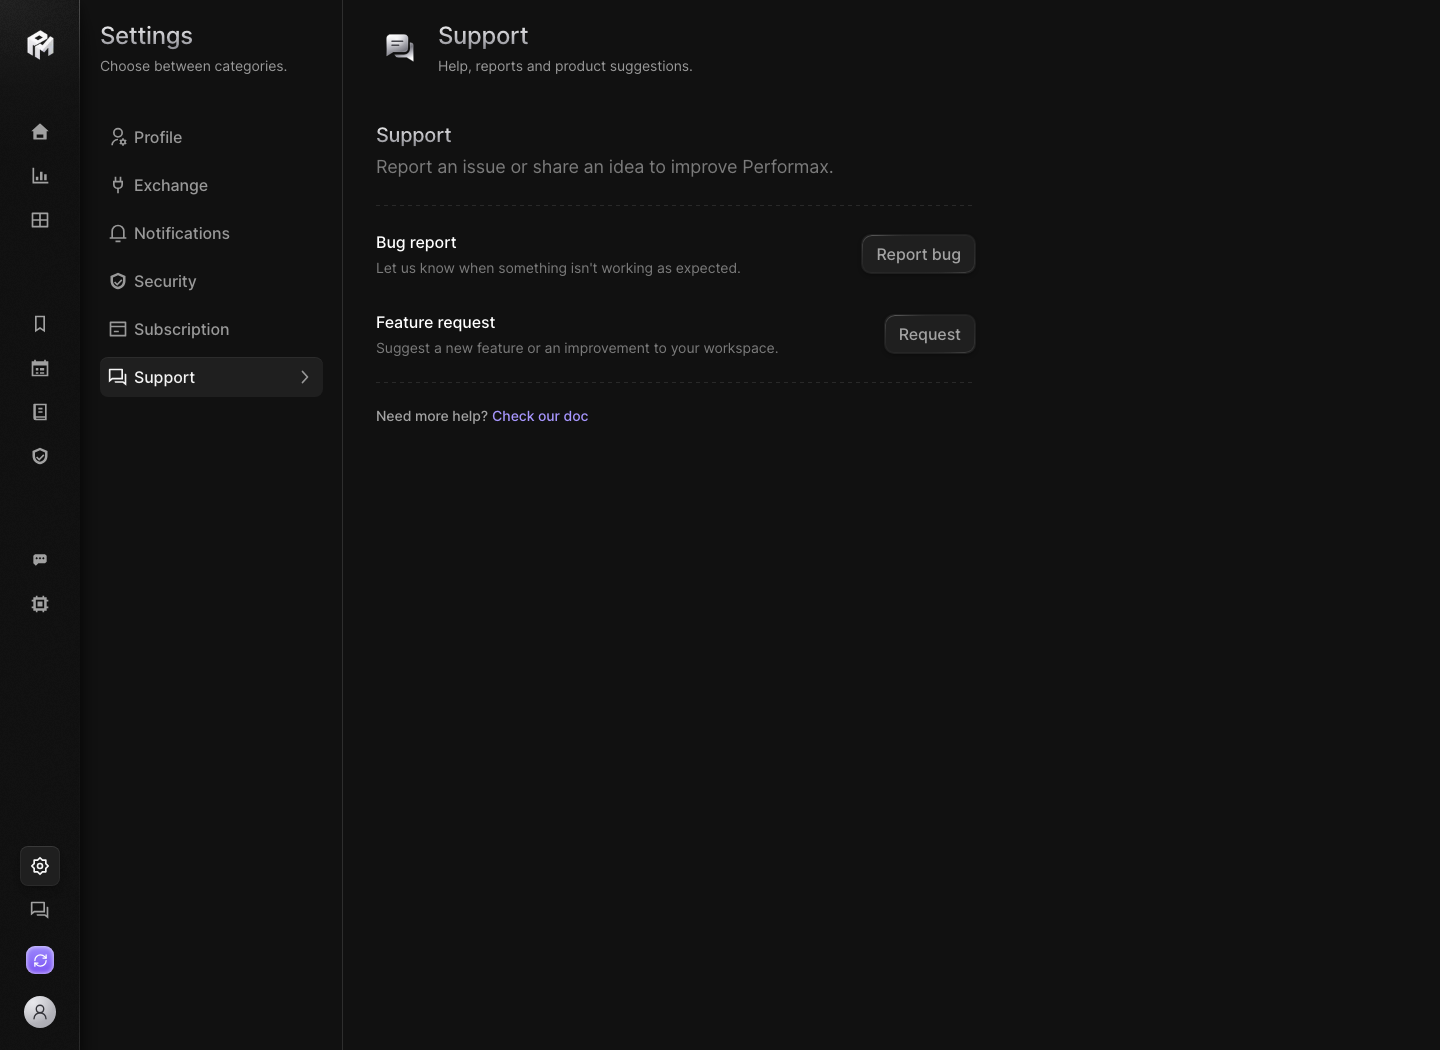
Task: Click the Performax logo icon
Action: point(40,44)
